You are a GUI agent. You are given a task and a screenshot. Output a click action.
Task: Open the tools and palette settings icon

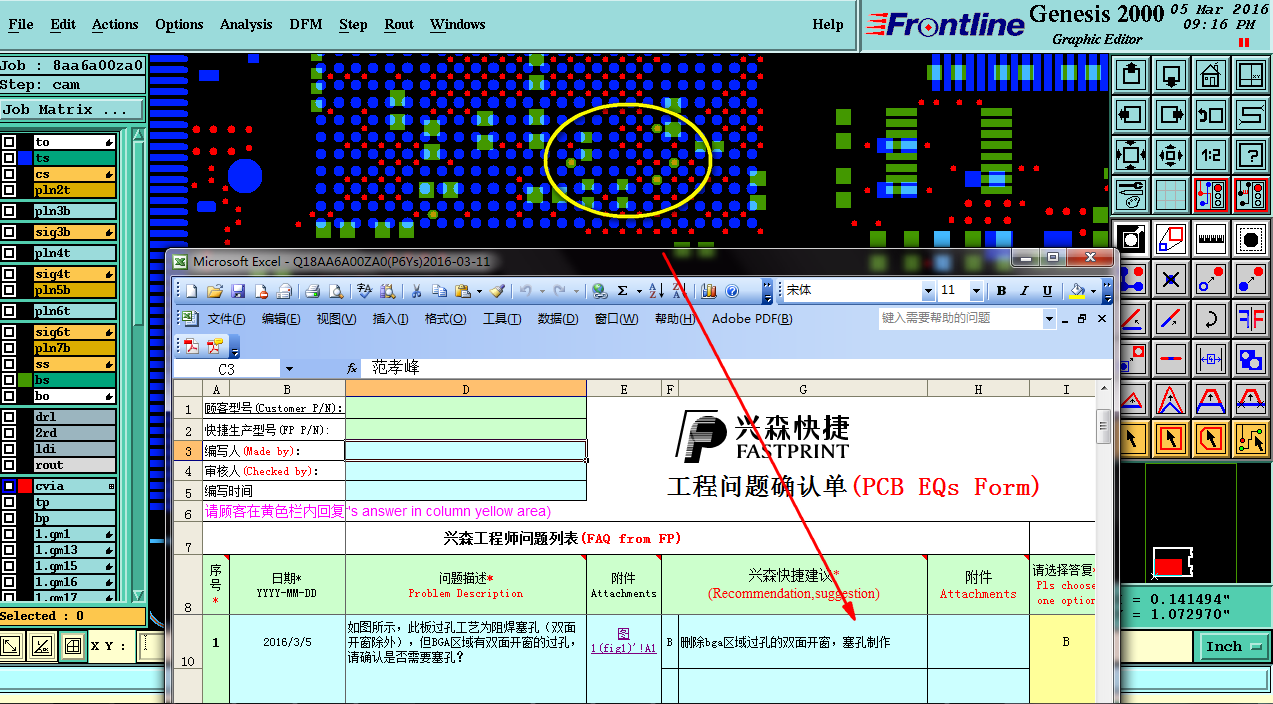pos(1131,194)
